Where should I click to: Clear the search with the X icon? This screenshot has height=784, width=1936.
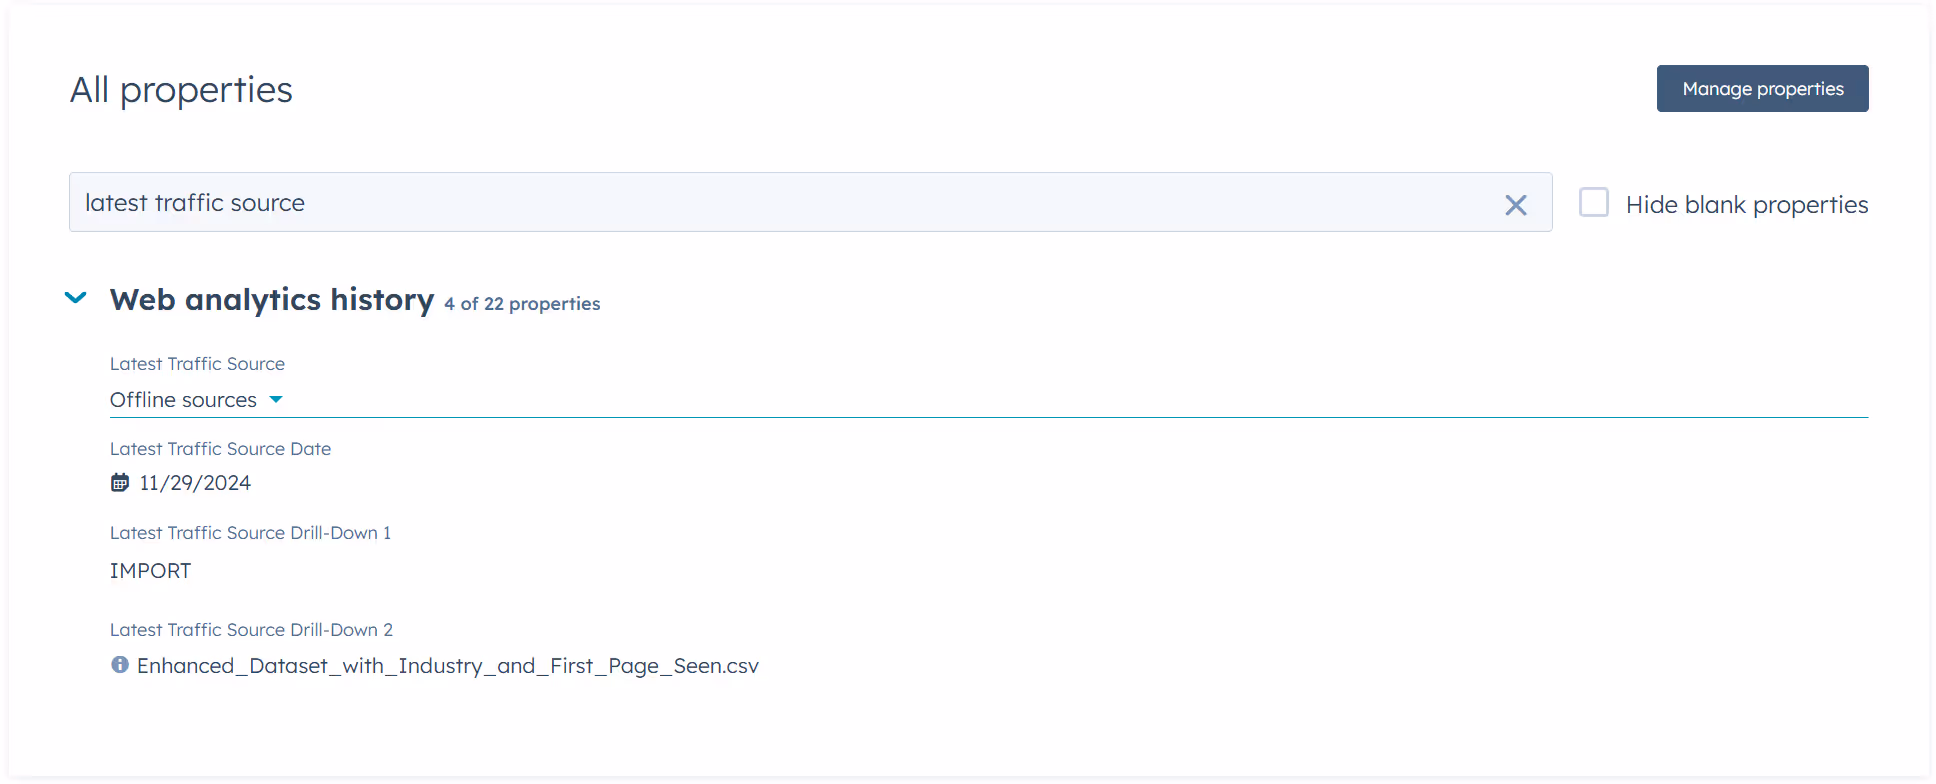1516,204
